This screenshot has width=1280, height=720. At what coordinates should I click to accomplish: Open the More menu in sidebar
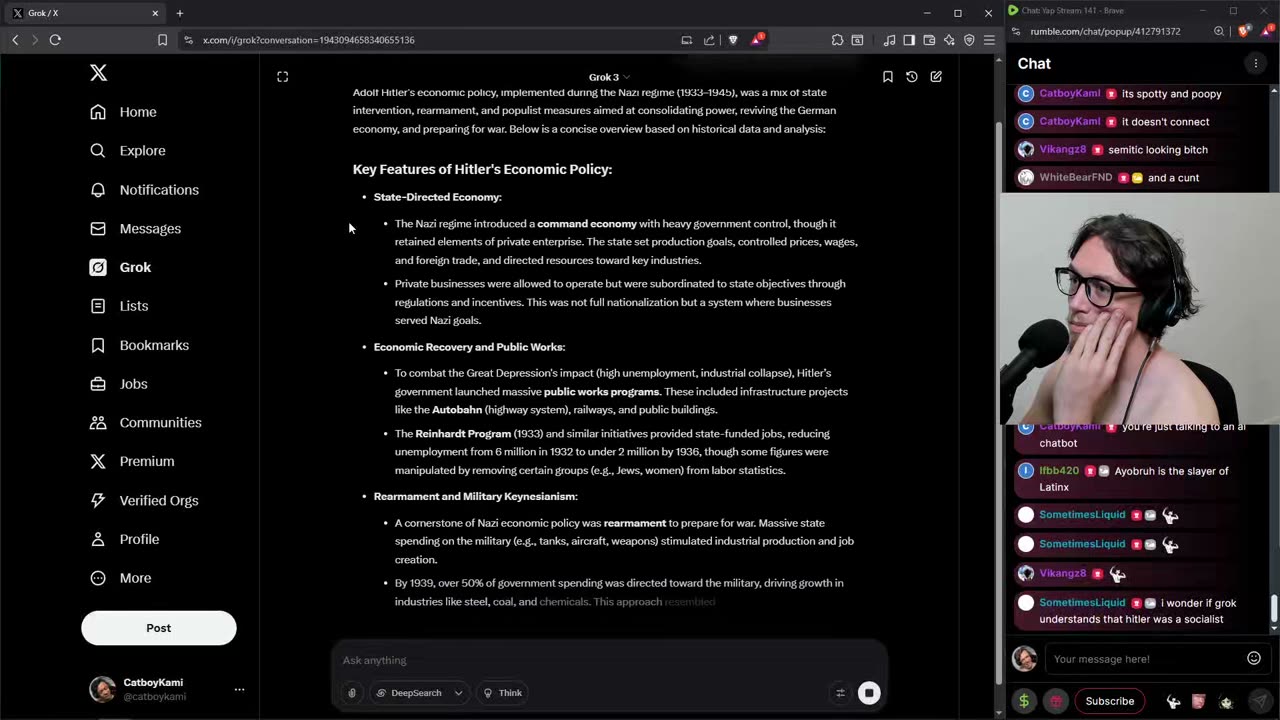pyautogui.click(x=120, y=578)
